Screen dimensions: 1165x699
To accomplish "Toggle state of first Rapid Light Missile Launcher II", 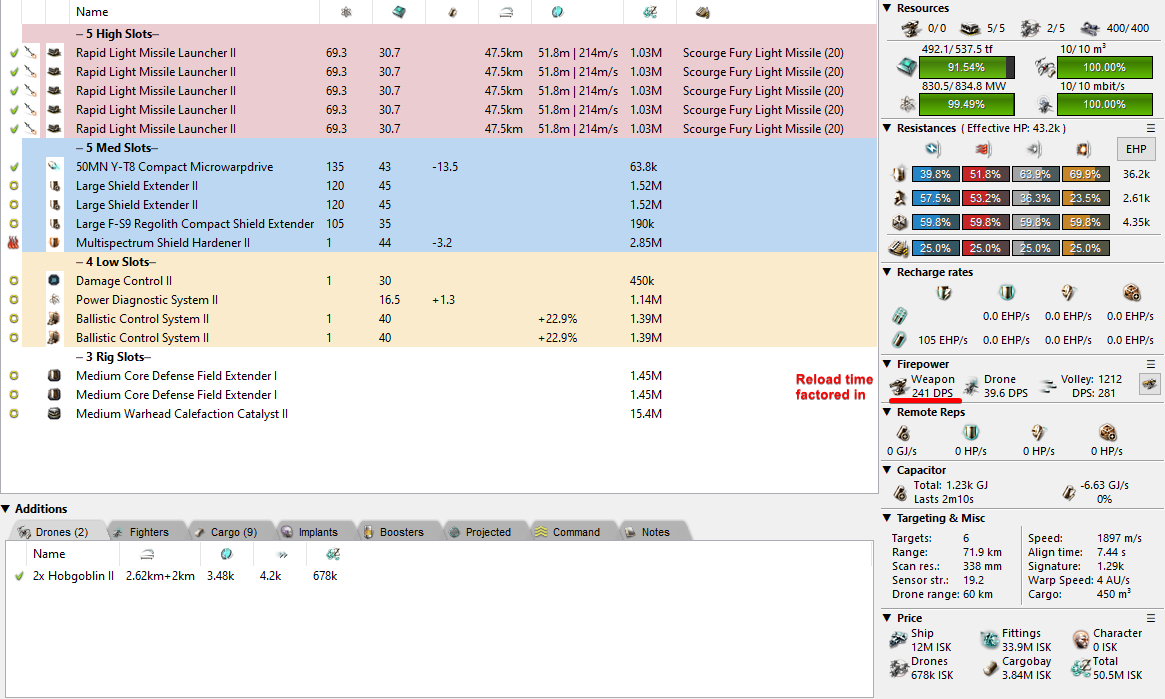I will [x=14, y=53].
